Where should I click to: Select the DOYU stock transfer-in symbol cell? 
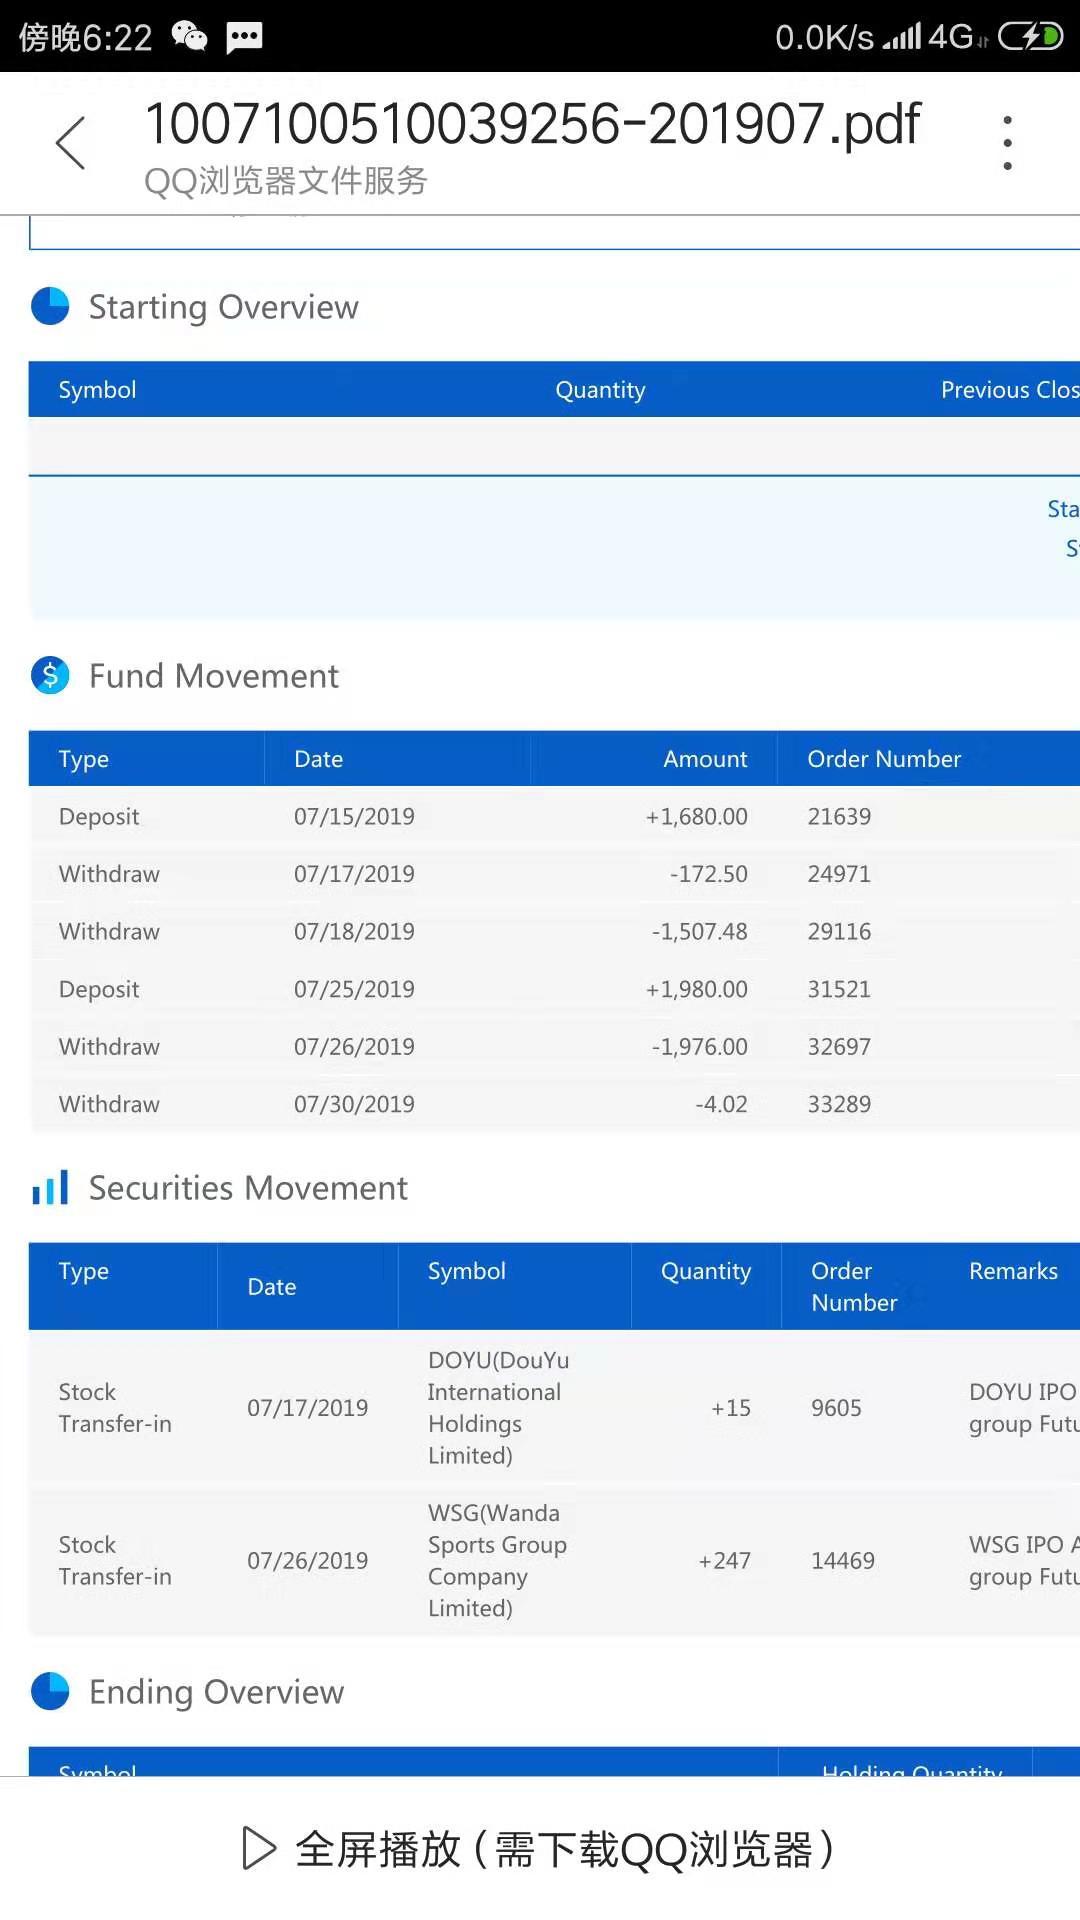[x=498, y=1407]
